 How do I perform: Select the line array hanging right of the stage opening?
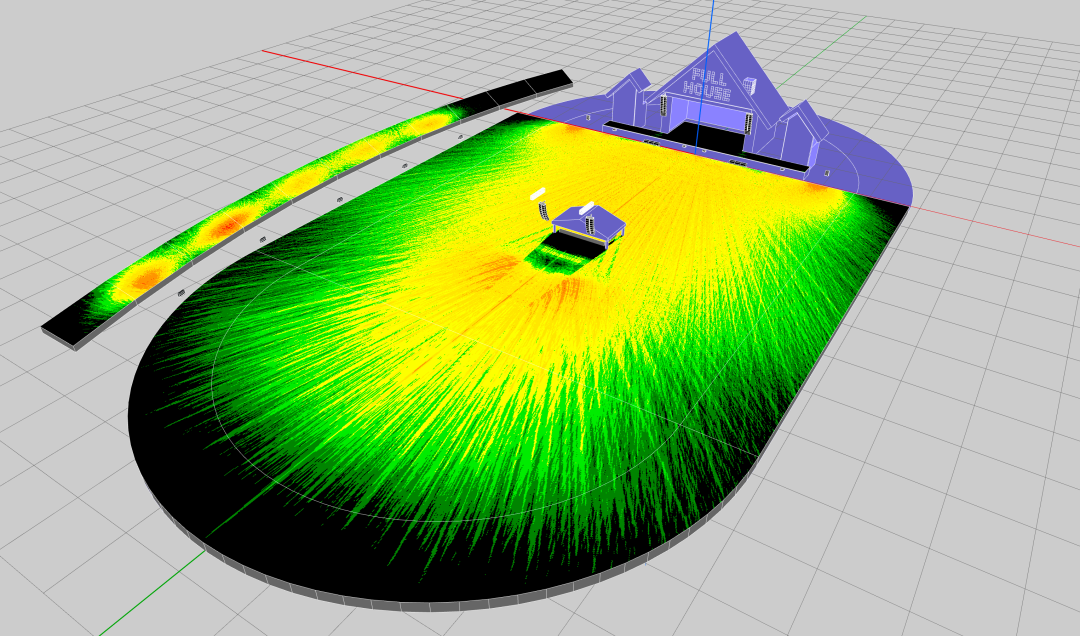tap(747, 123)
